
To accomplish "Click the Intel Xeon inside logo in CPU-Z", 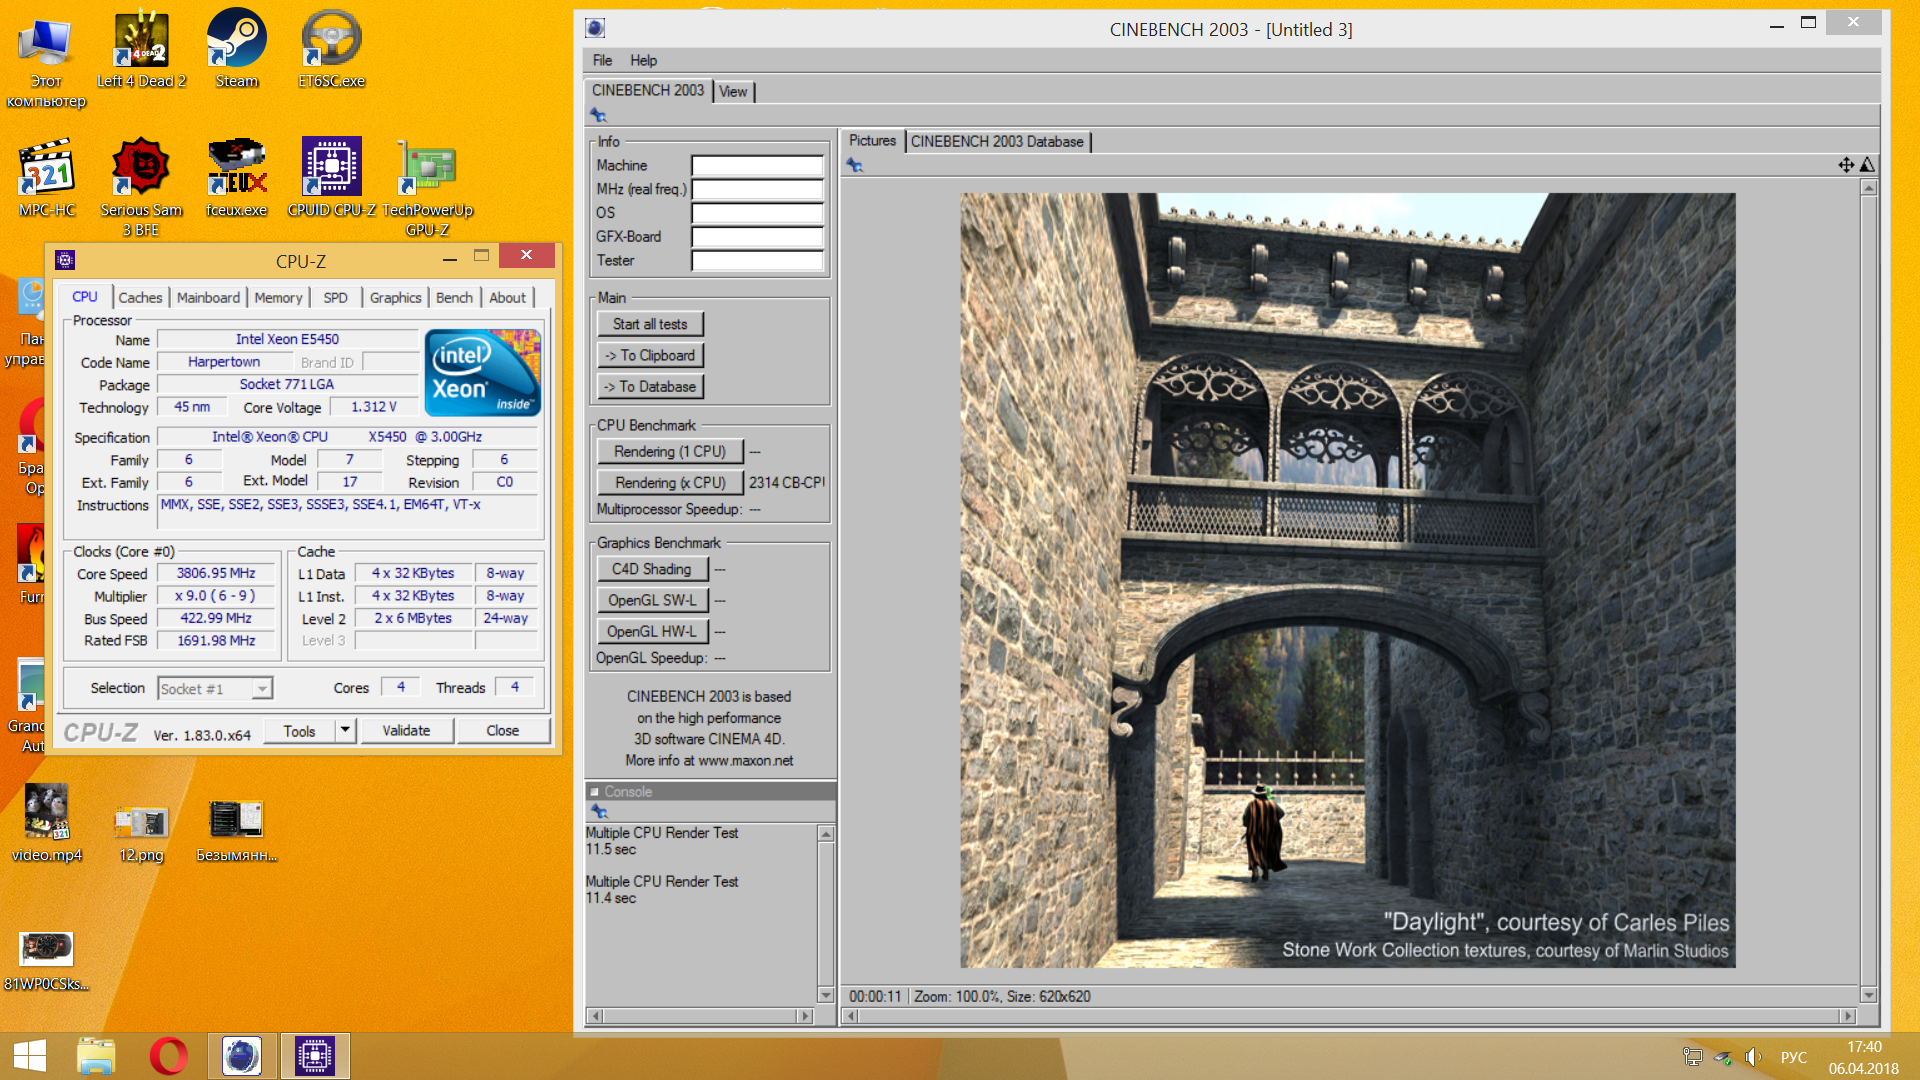I will [x=483, y=372].
